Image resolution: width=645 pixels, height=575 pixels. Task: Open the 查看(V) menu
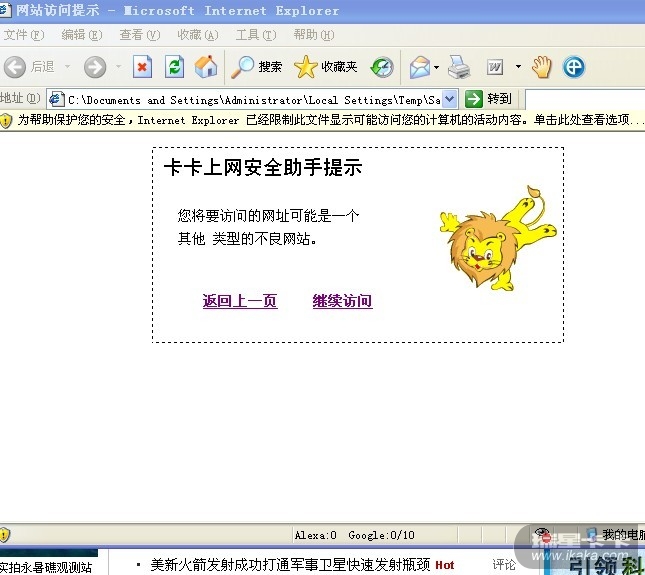(x=139, y=35)
